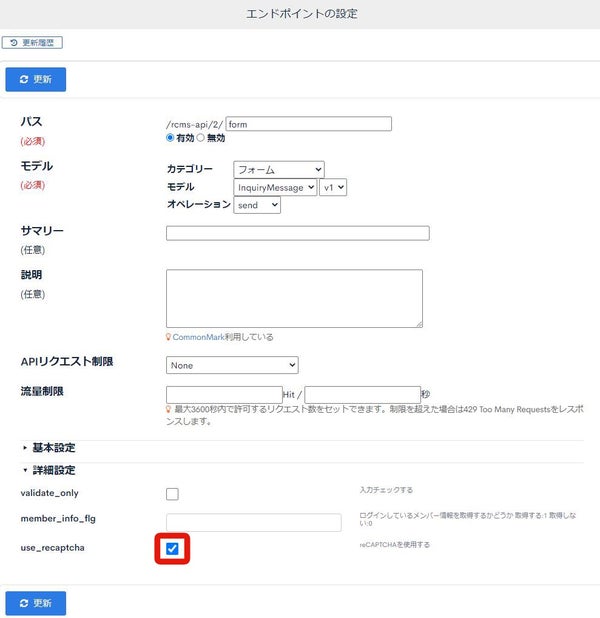600x618 pixels.
Task: Select the 有効 radio button
Action: point(170,138)
